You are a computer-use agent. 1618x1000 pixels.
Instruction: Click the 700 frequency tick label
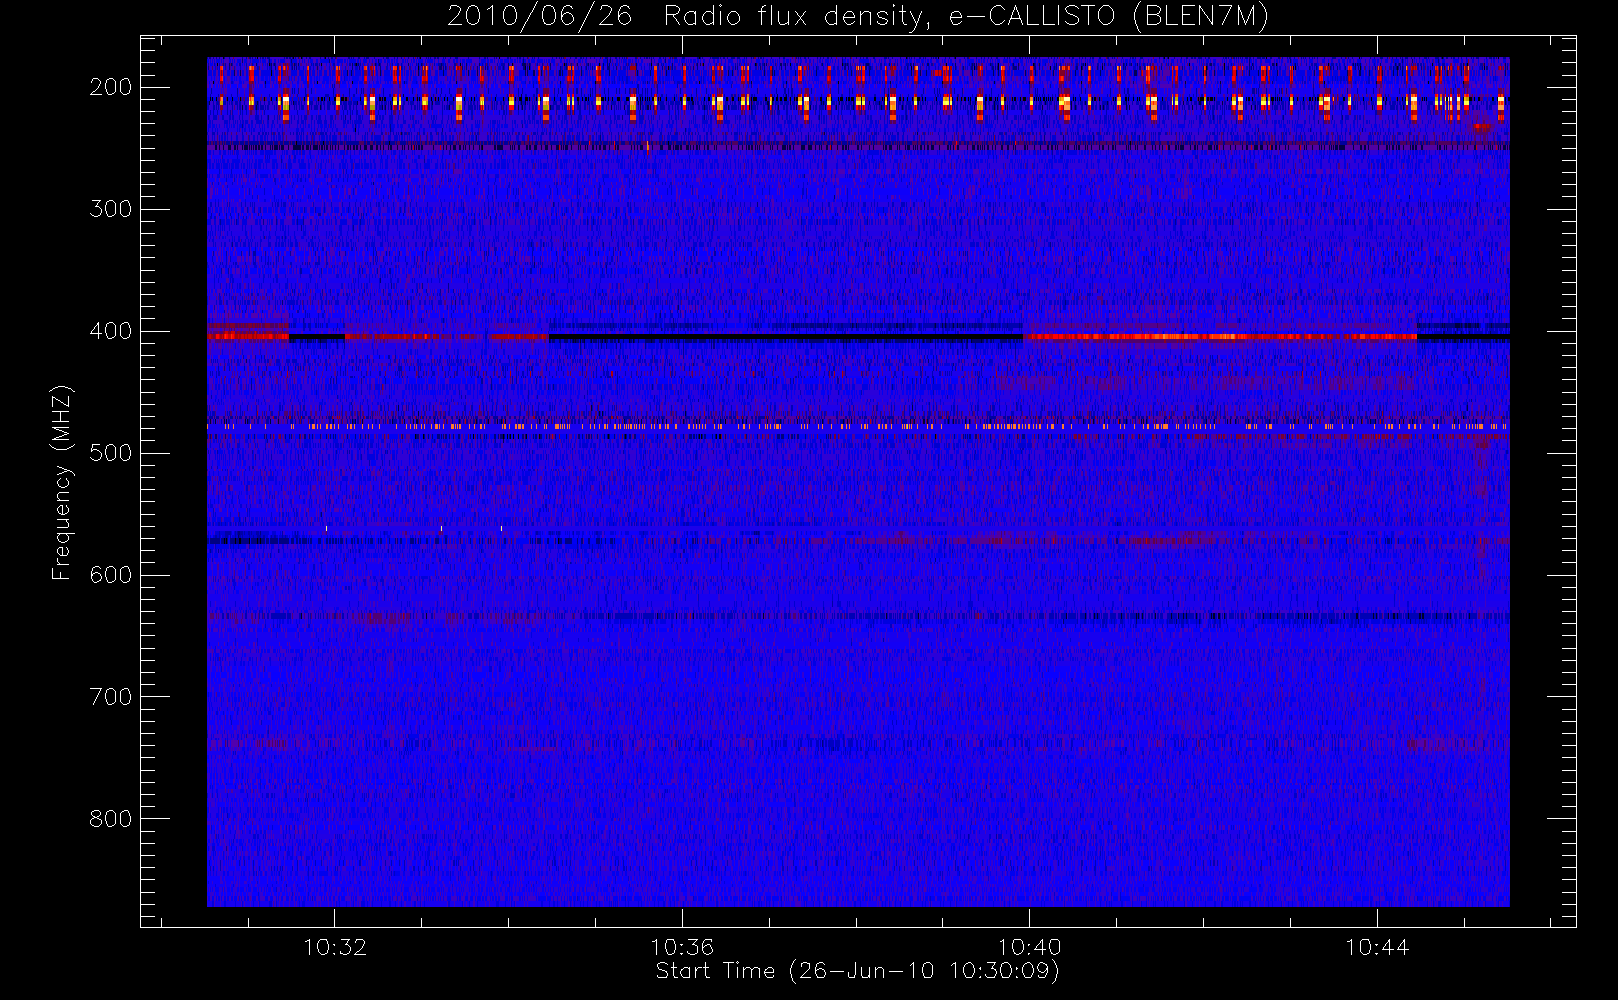point(110,697)
